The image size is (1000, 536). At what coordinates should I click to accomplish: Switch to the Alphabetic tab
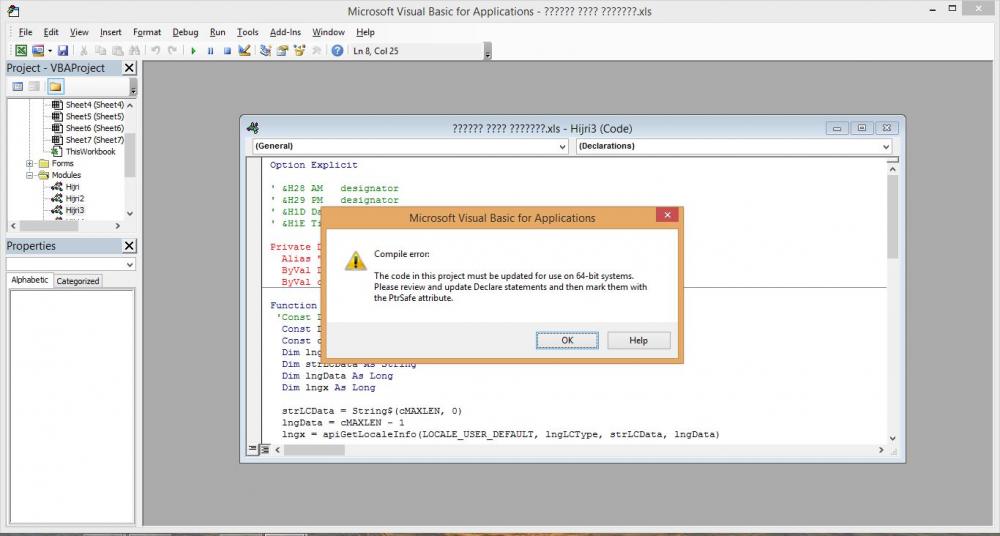pos(29,280)
